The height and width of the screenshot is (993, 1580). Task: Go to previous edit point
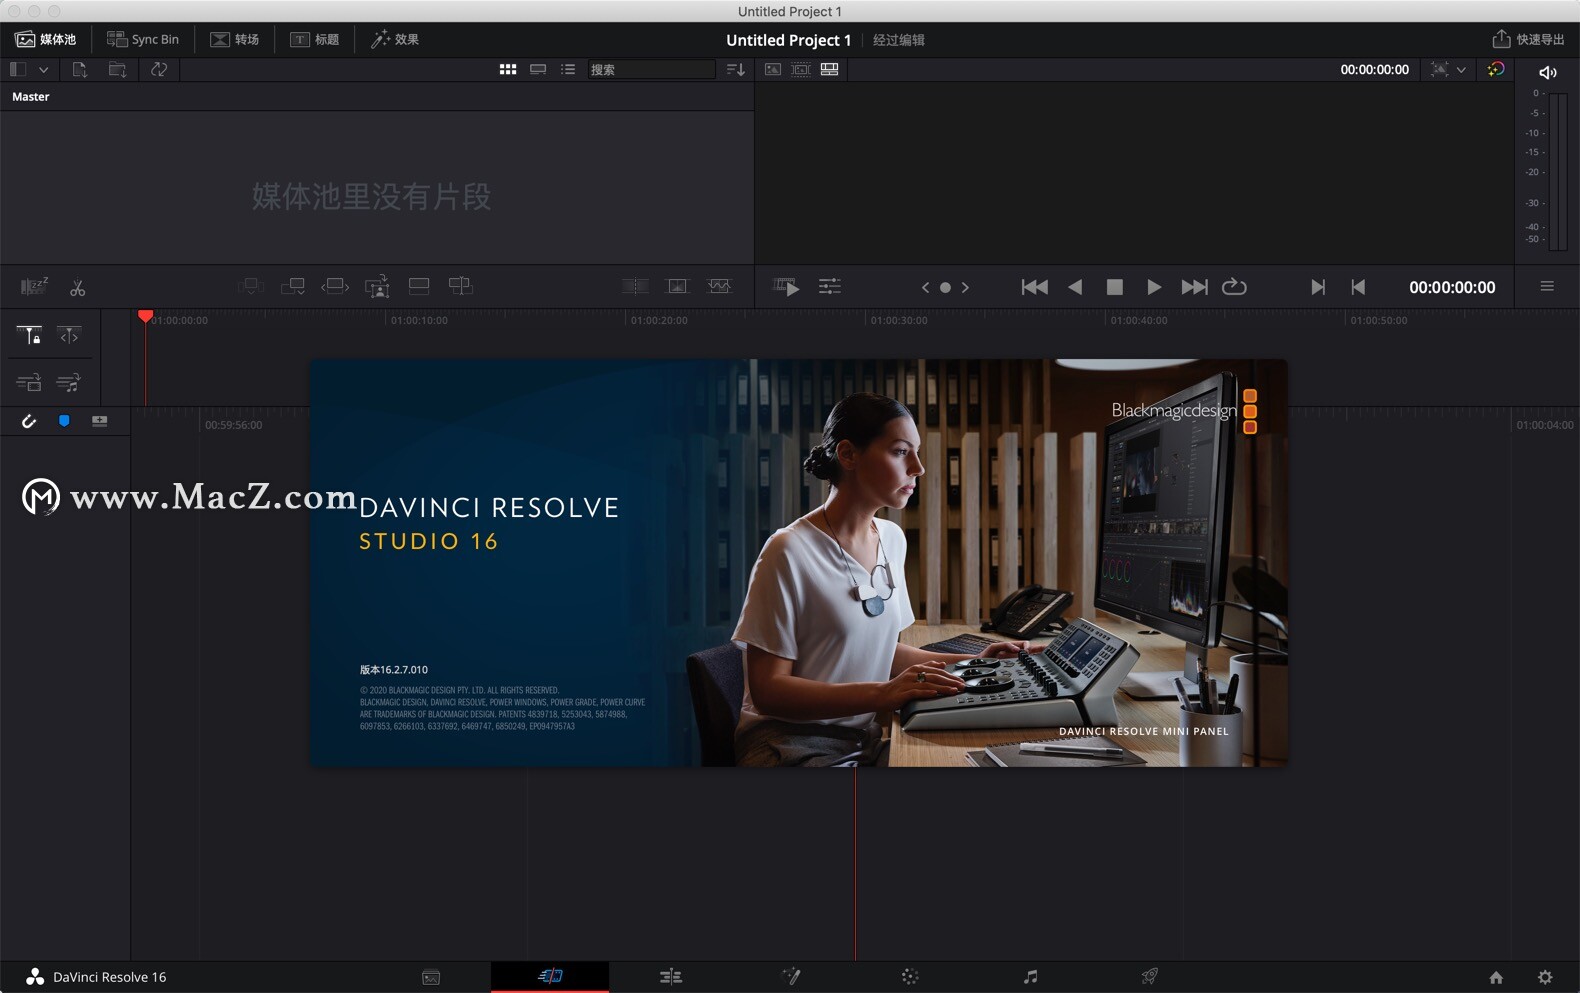[x=1358, y=287]
